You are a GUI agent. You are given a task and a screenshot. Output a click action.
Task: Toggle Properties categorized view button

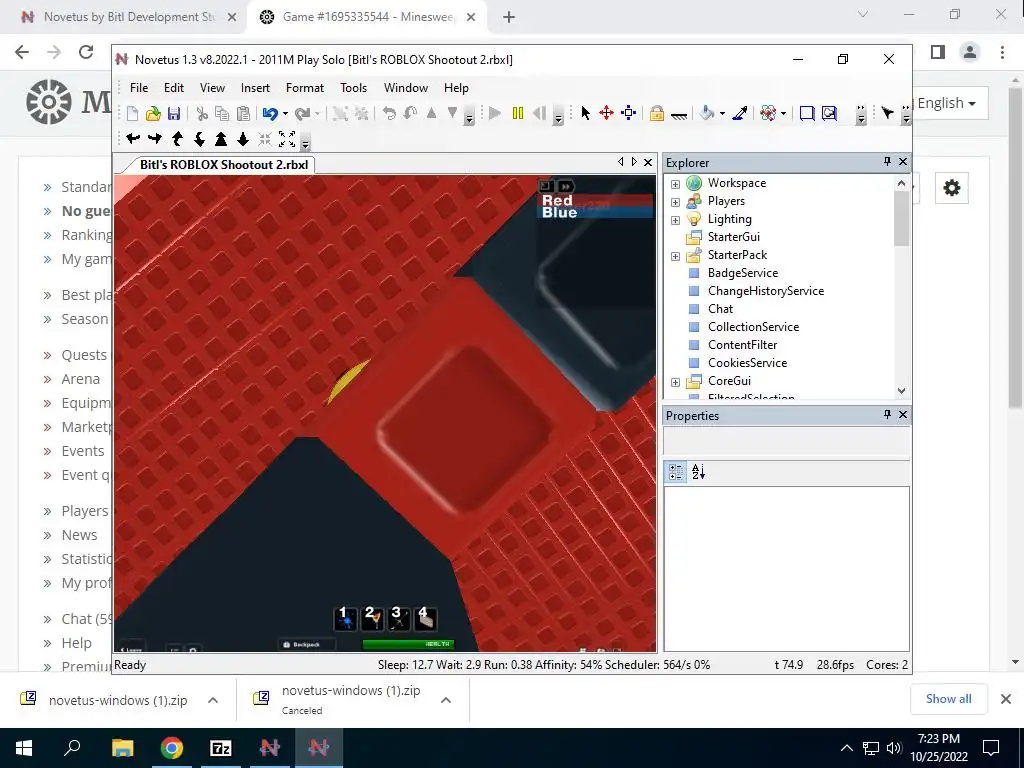click(676, 472)
